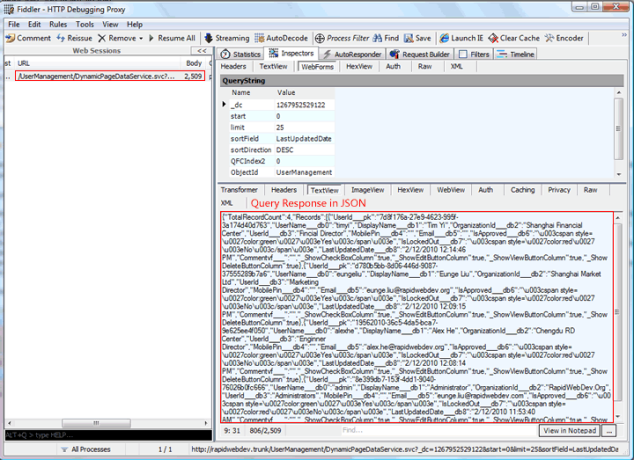The width and height of the screenshot is (634, 460).
Task: Switch to the Timeline tab
Action: click(x=516, y=54)
